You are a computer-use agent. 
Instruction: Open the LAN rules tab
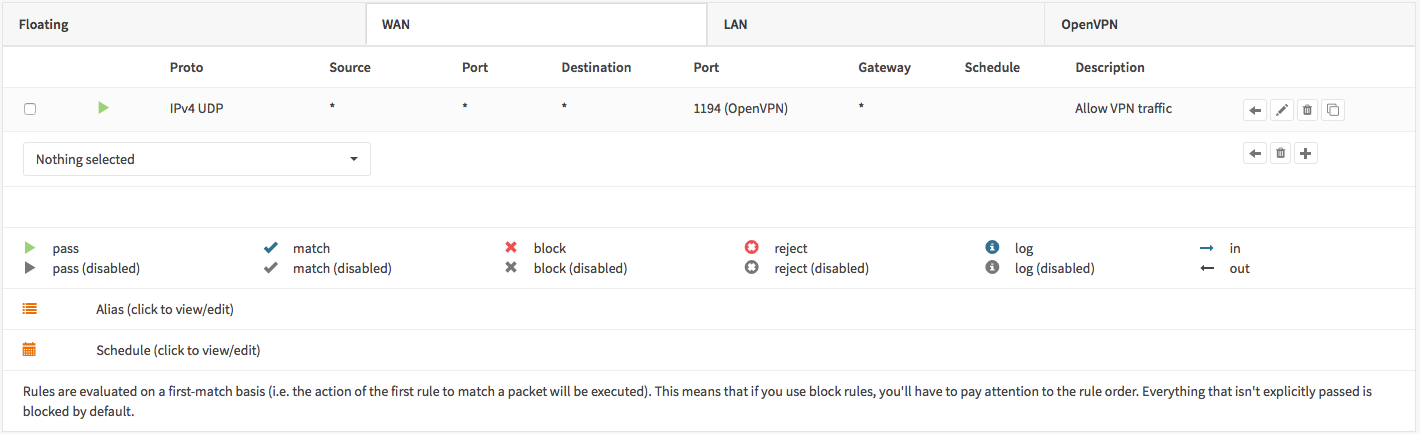click(x=735, y=24)
